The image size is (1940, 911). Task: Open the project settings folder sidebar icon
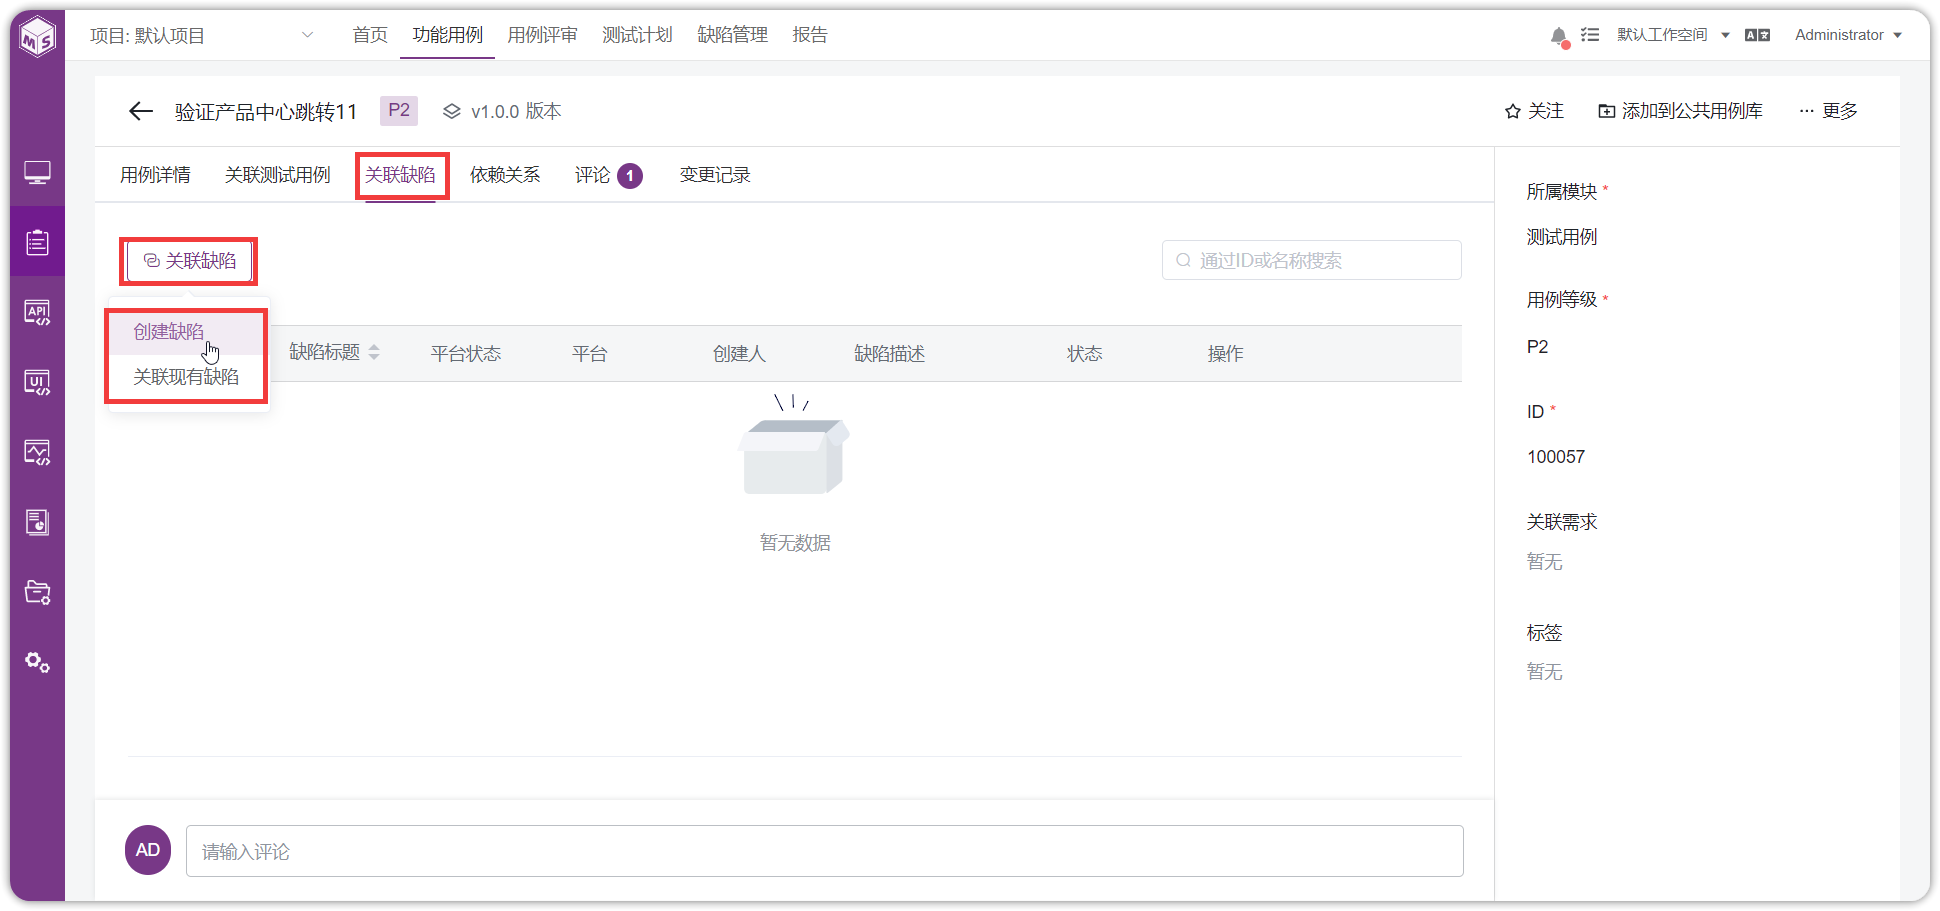click(x=38, y=592)
